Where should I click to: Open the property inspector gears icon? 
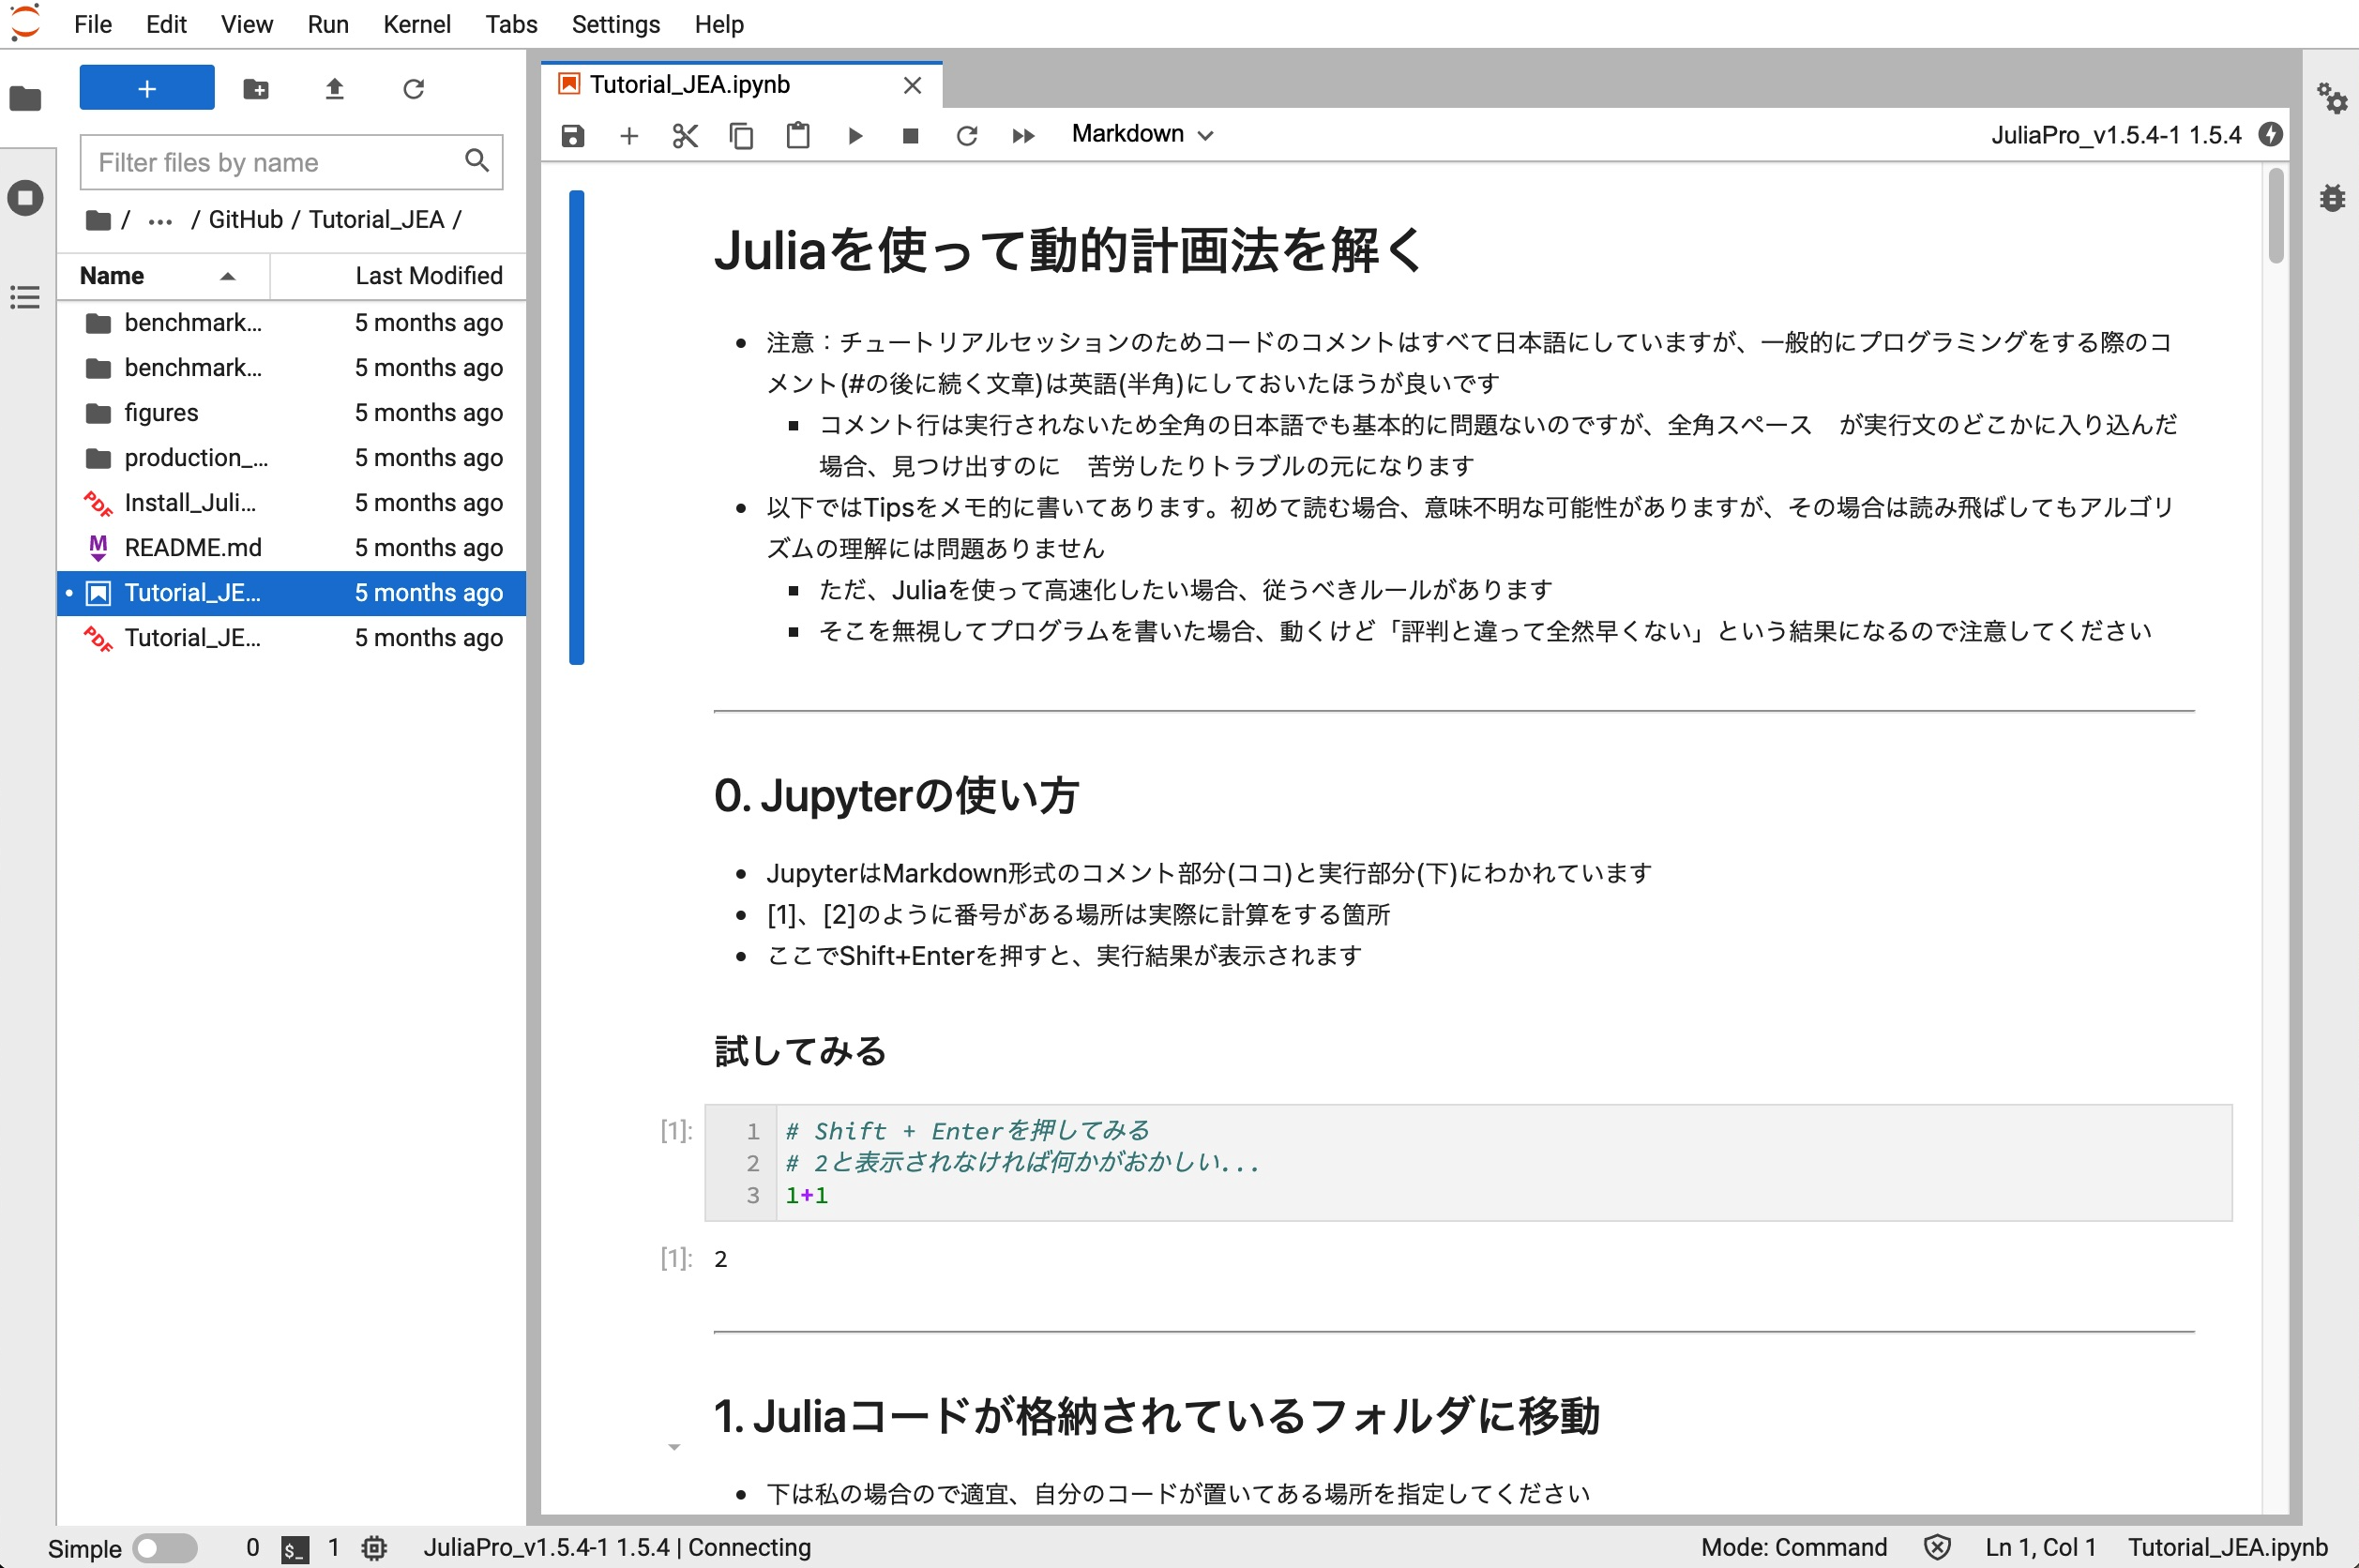pyautogui.click(x=2332, y=98)
